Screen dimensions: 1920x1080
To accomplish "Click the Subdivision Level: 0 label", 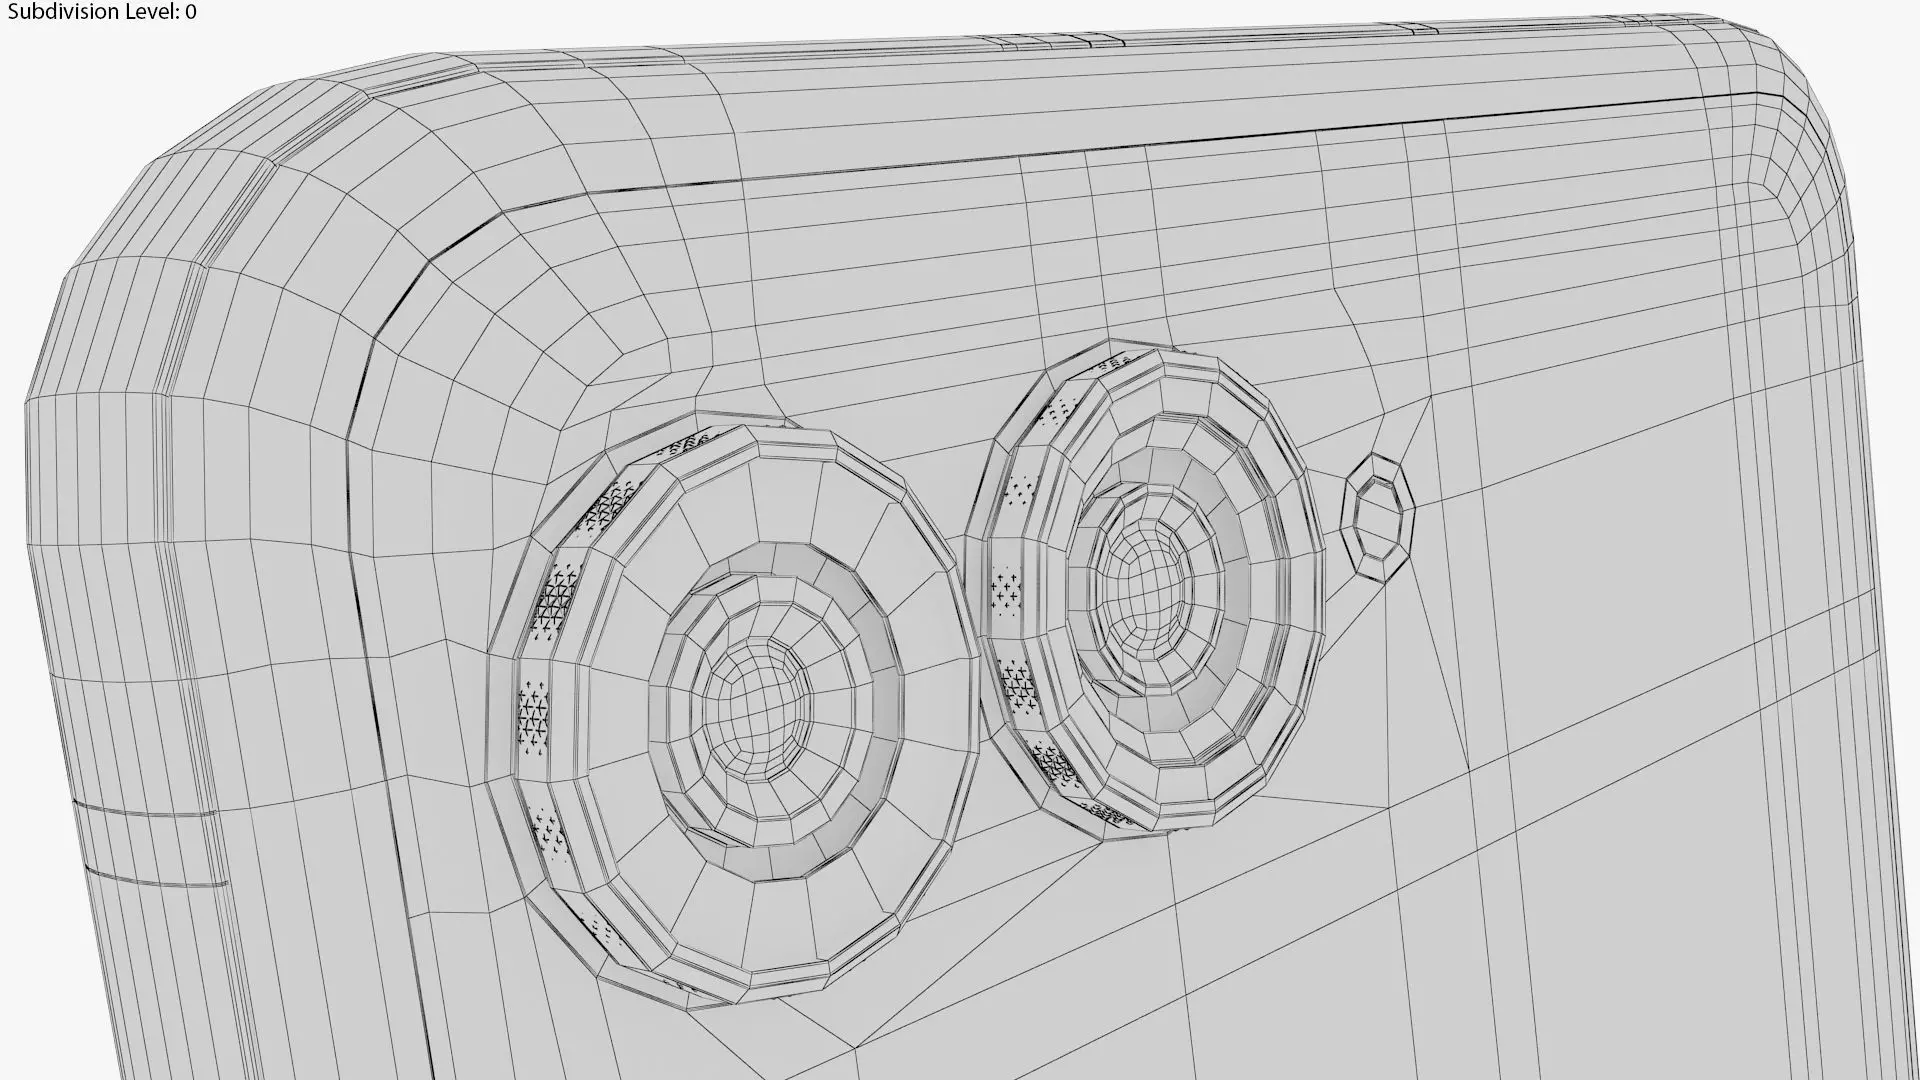I will [100, 12].
